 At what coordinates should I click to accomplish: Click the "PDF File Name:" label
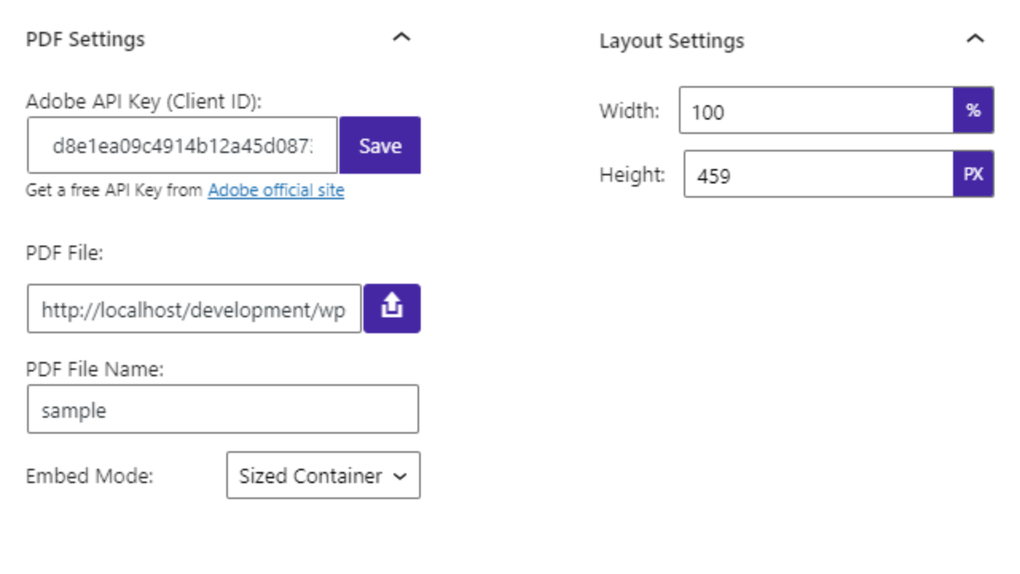[x=94, y=369]
